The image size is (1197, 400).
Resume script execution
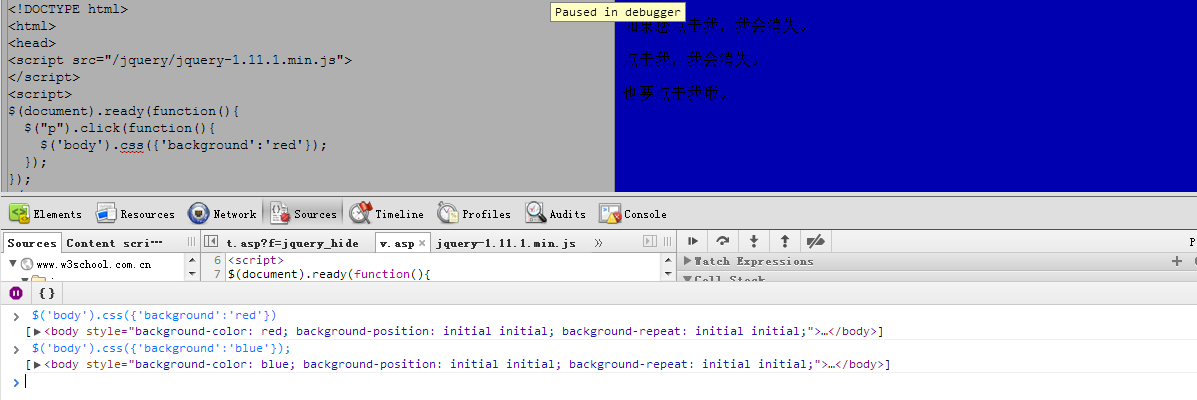tap(693, 241)
